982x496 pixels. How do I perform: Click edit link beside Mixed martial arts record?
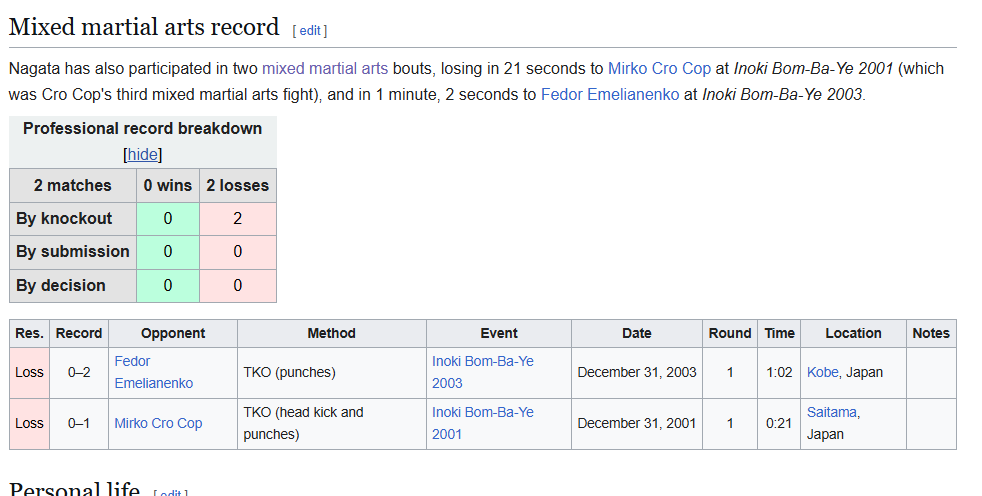click(x=310, y=31)
